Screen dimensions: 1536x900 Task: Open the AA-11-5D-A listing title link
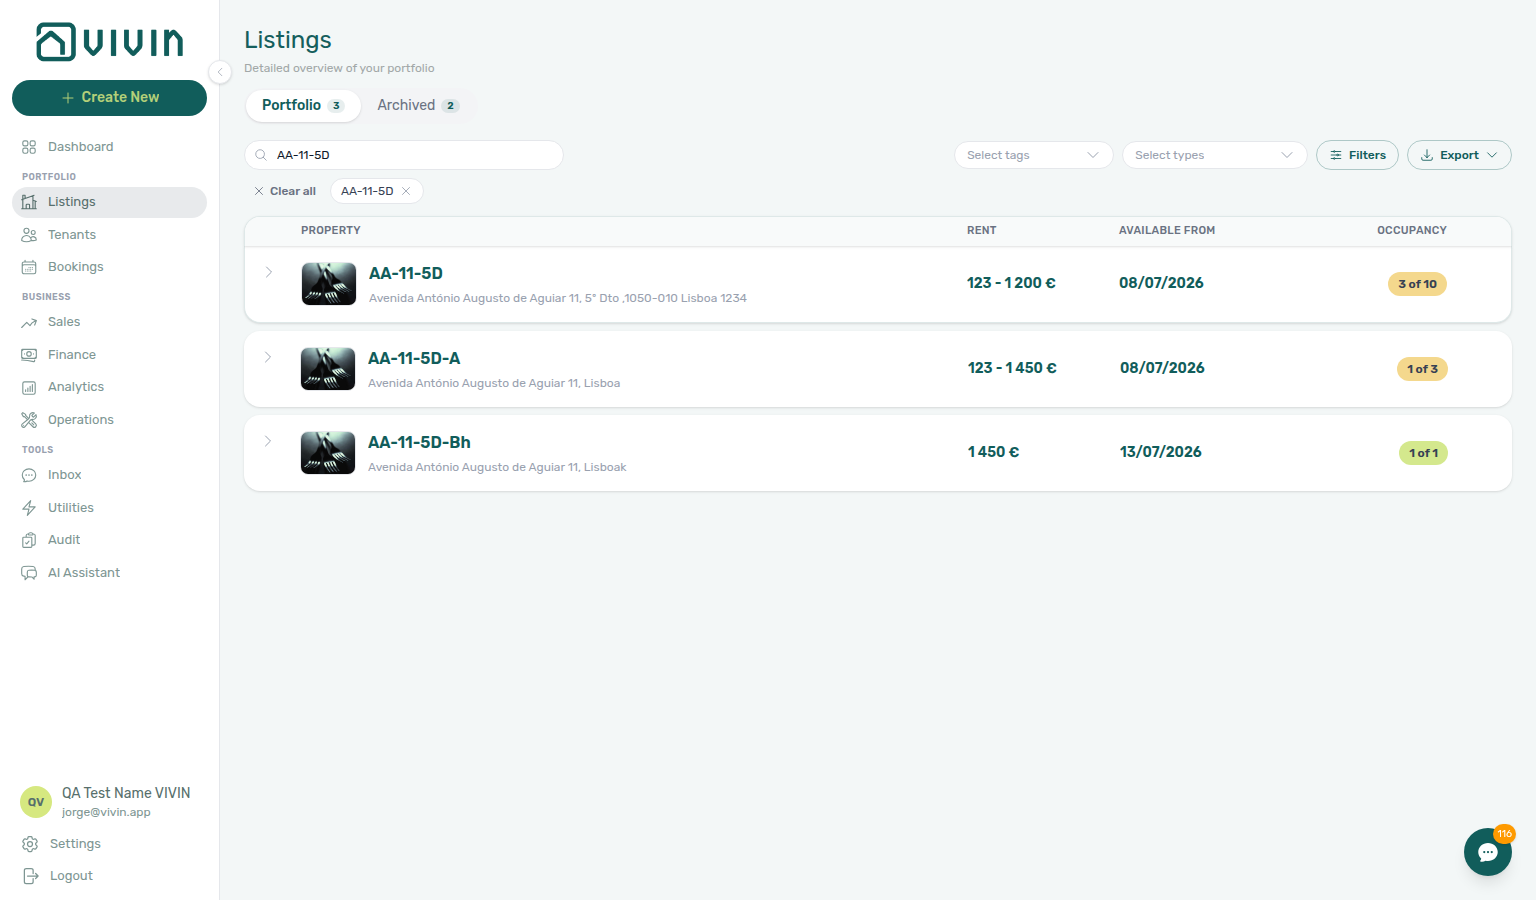(414, 358)
